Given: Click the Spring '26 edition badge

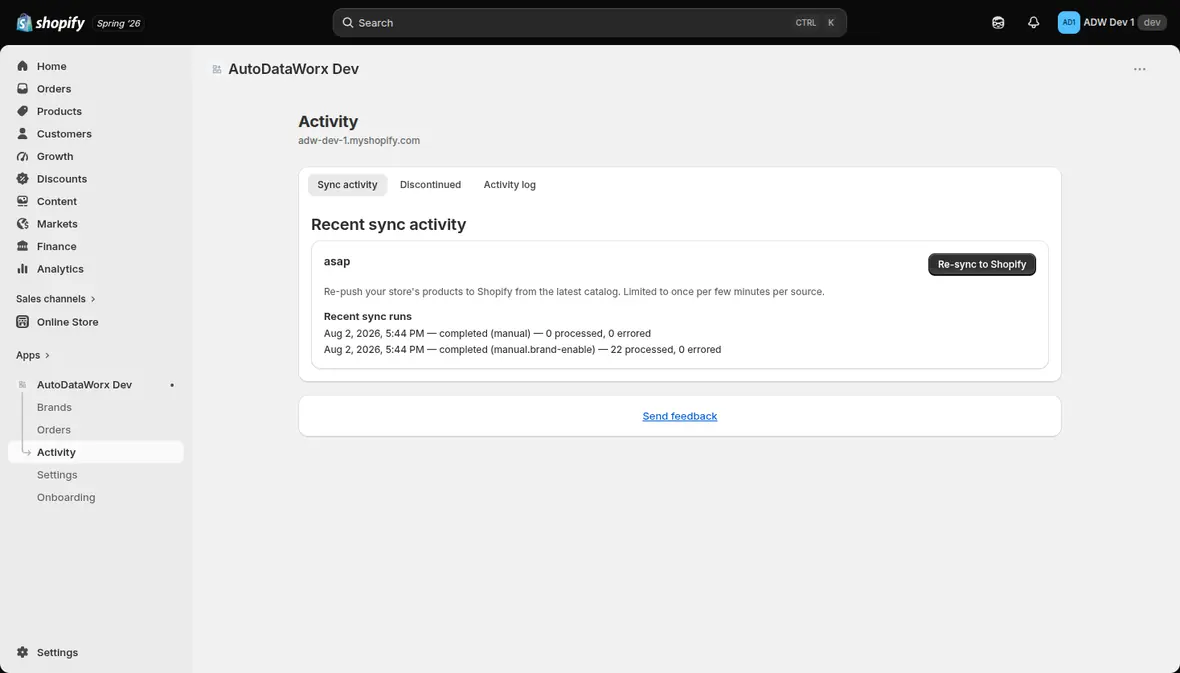Looking at the screenshot, I should click(x=119, y=23).
